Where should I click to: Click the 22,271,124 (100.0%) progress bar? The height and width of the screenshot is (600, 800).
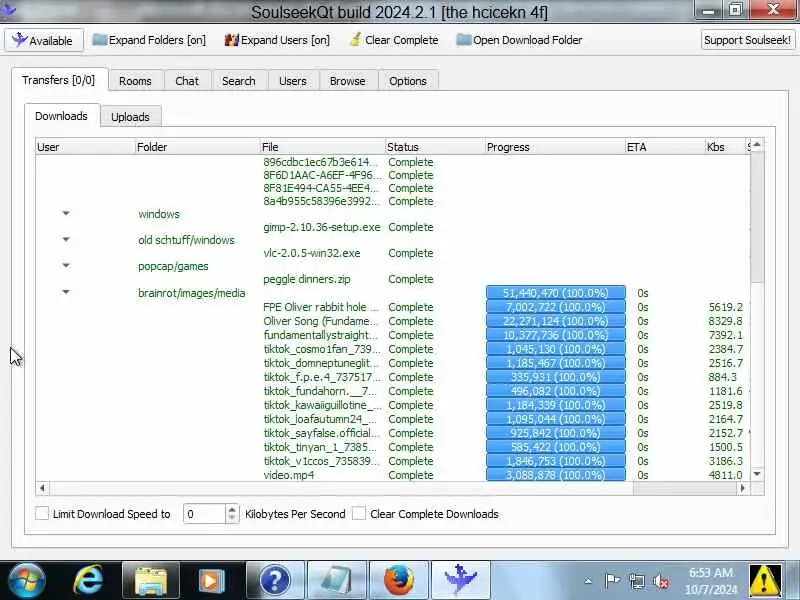click(556, 321)
